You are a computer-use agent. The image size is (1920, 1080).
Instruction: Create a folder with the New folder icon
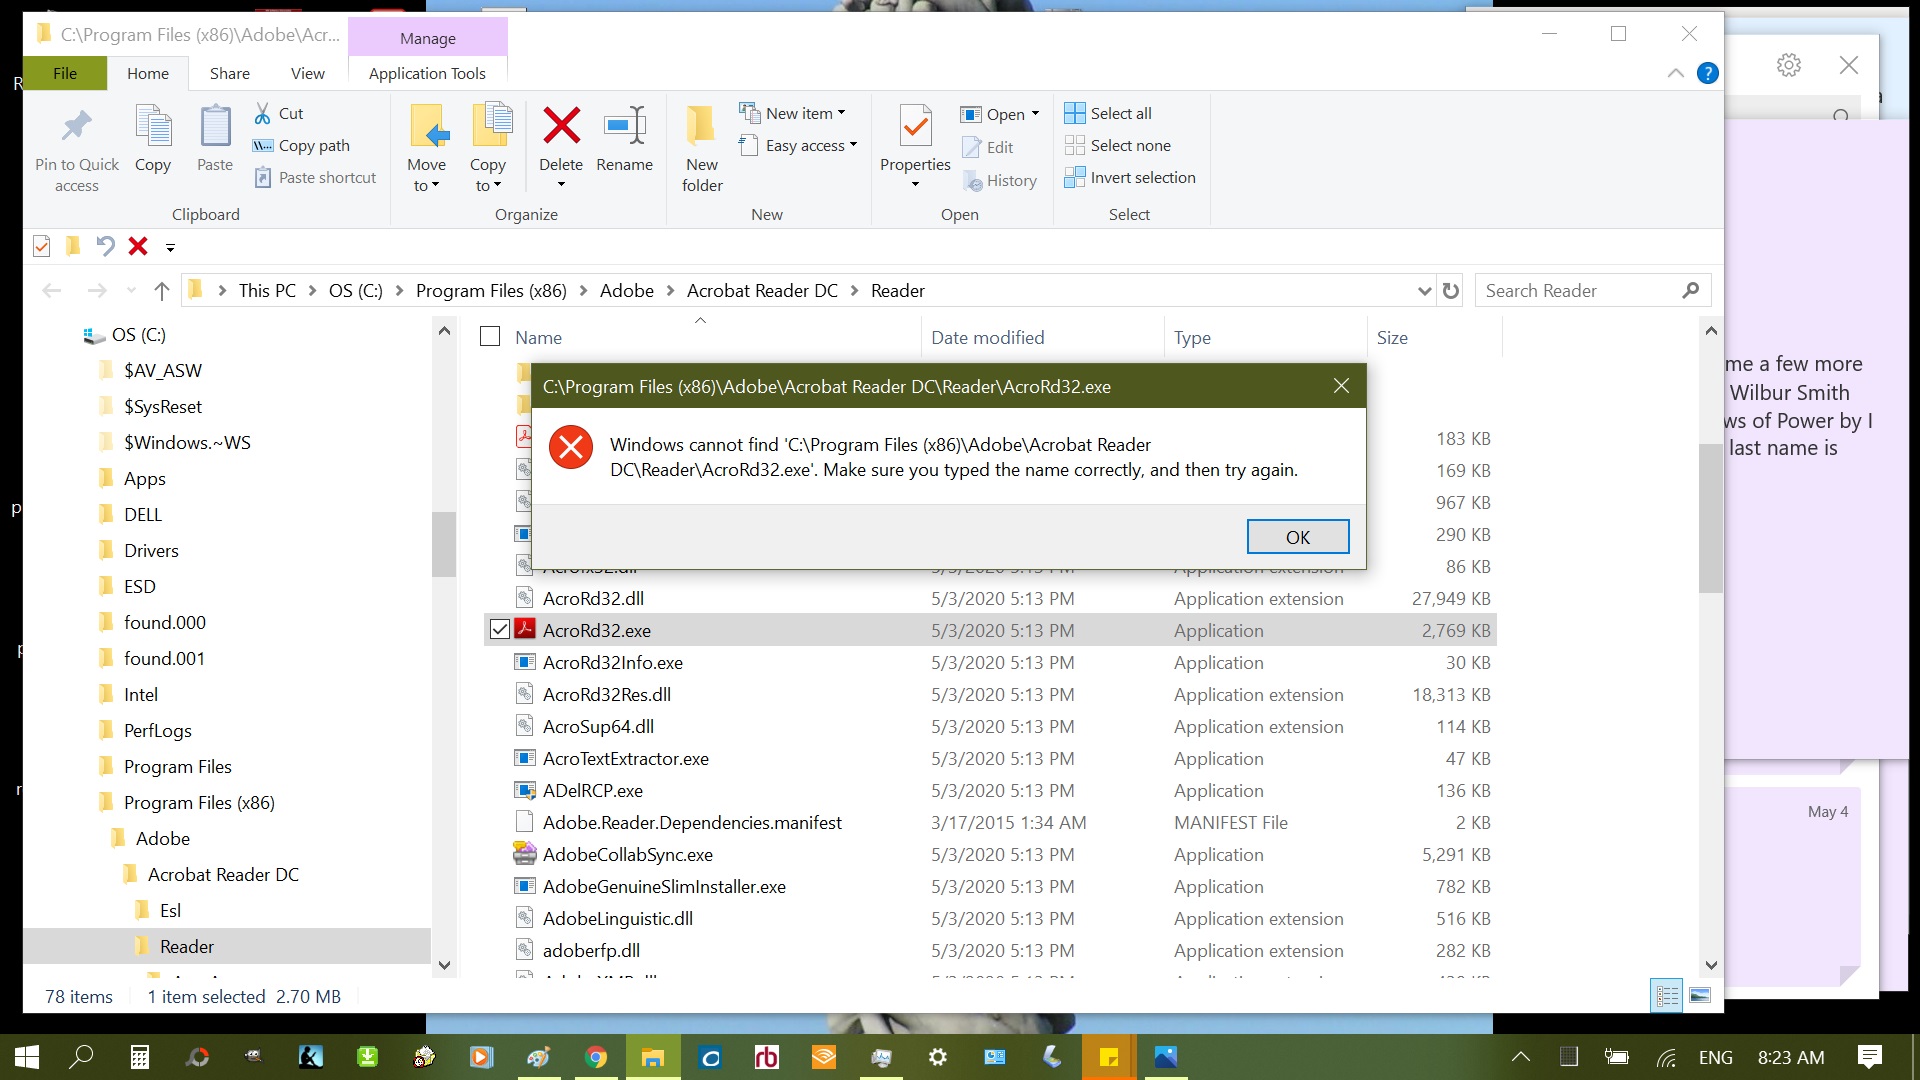pos(701,145)
